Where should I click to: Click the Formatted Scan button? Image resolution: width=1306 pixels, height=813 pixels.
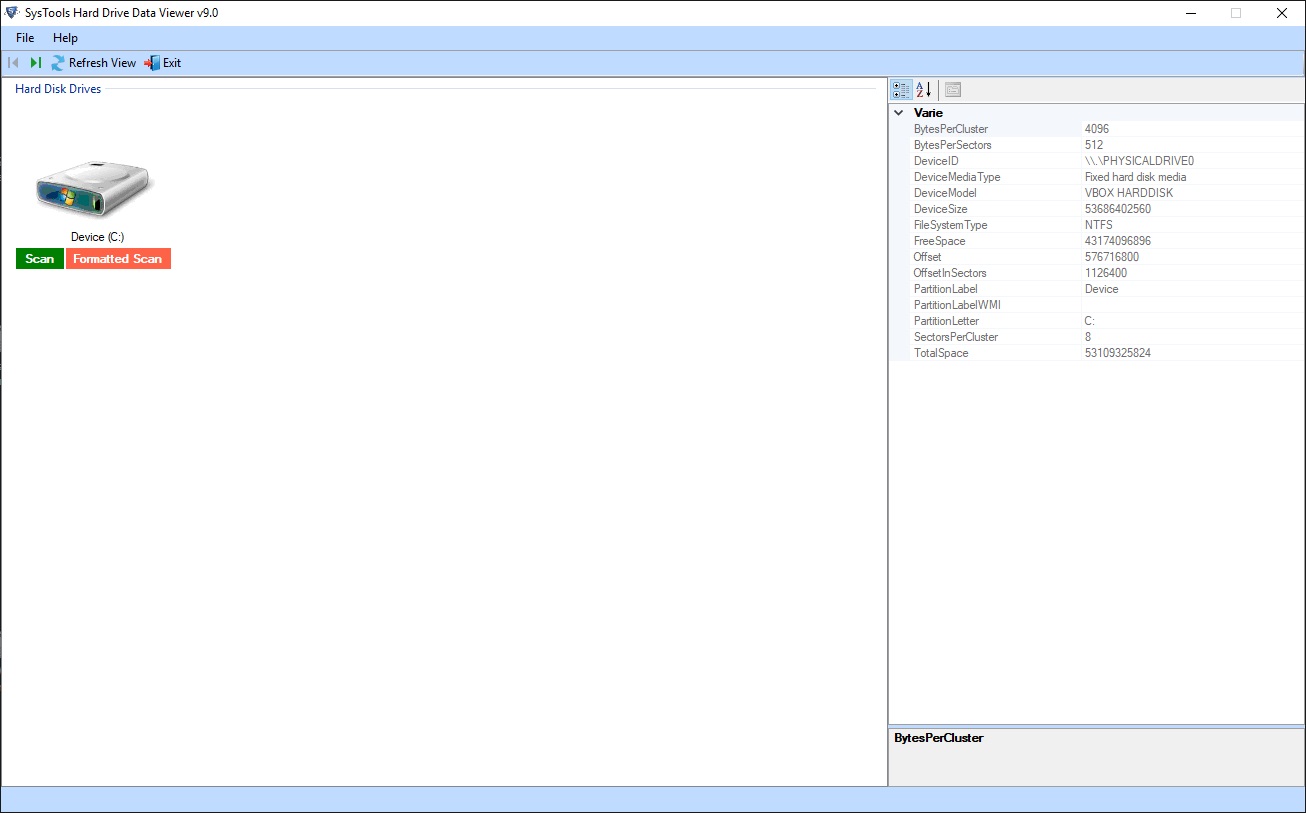tap(118, 259)
